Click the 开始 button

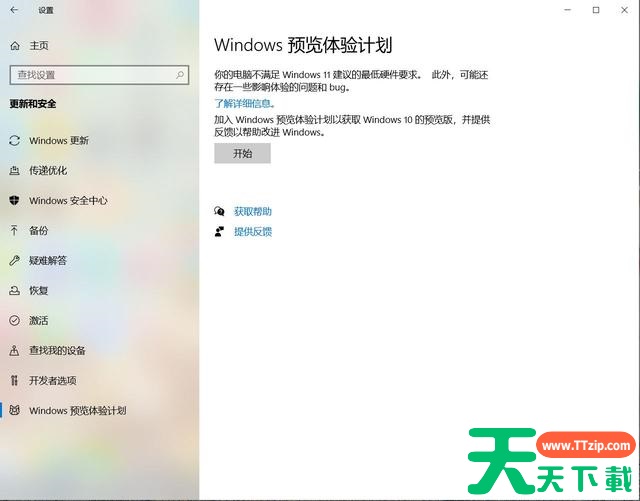tap(242, 154)
